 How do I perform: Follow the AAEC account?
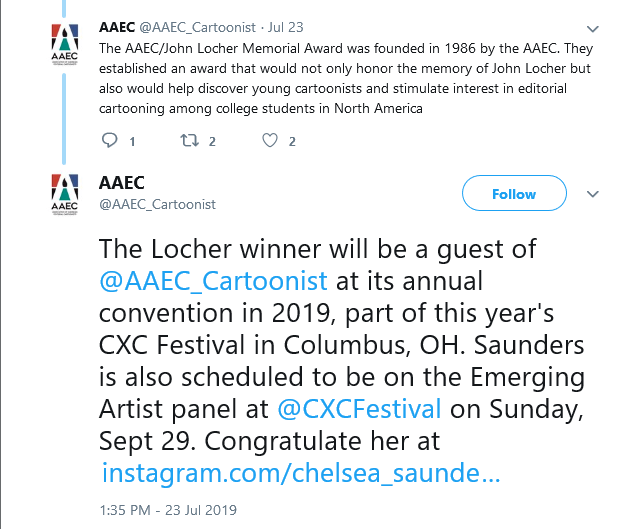(514, 194)
